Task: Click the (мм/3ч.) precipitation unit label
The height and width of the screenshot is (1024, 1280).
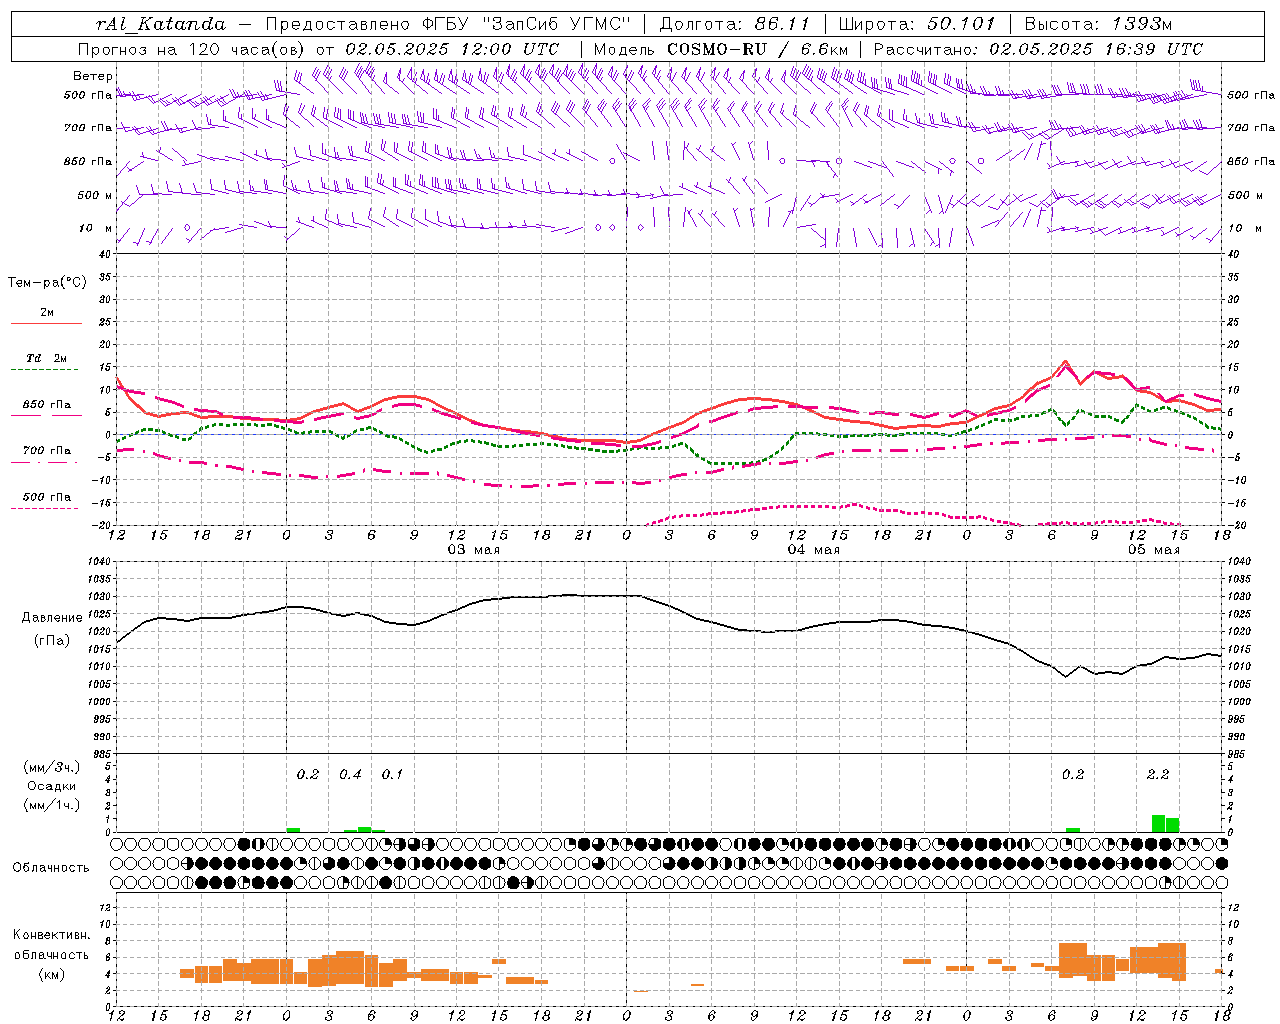Action: click(52, 767)
